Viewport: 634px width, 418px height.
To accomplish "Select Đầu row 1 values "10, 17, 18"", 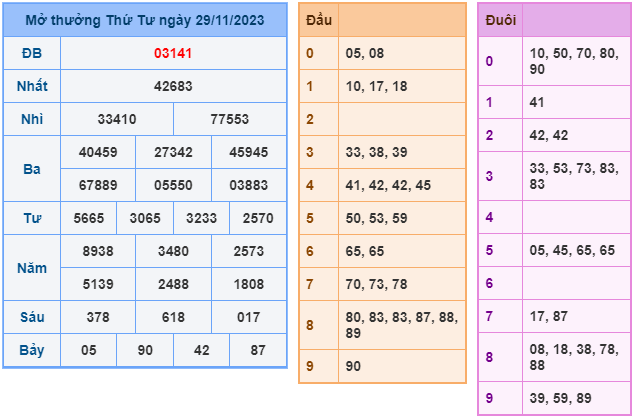I will tap(376, 86).
